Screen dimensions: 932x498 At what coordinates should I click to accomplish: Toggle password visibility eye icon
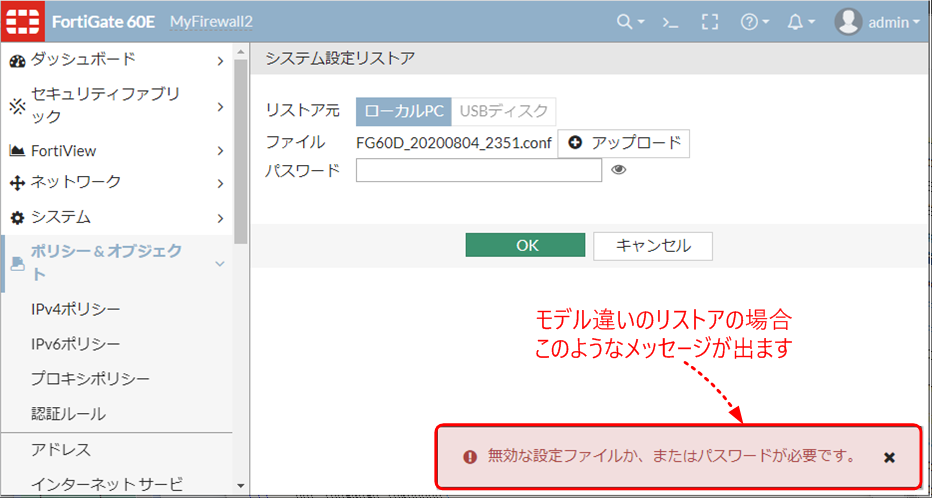619,170
